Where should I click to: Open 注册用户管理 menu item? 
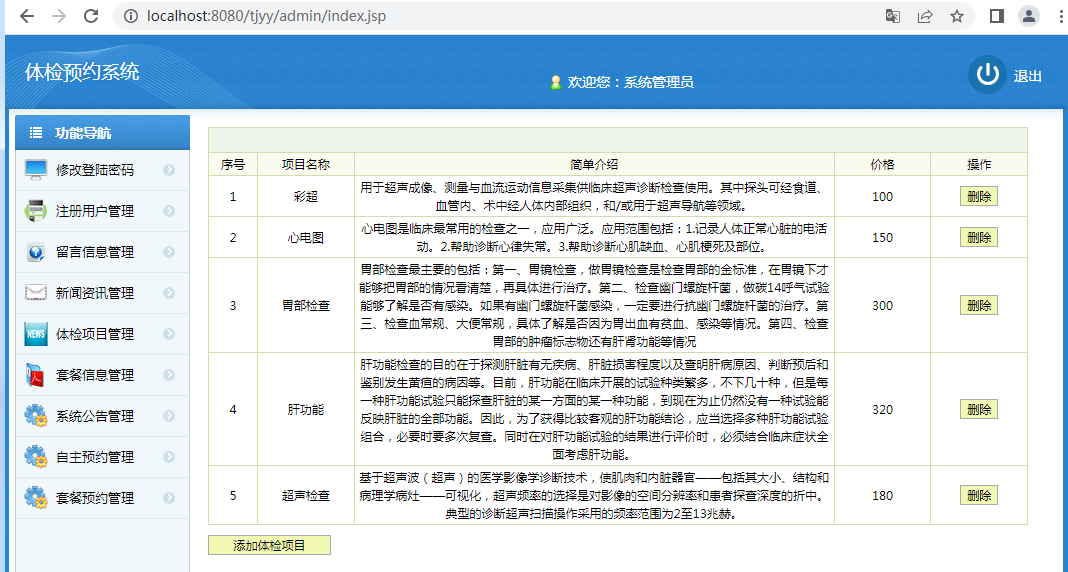tap(102, 211)
